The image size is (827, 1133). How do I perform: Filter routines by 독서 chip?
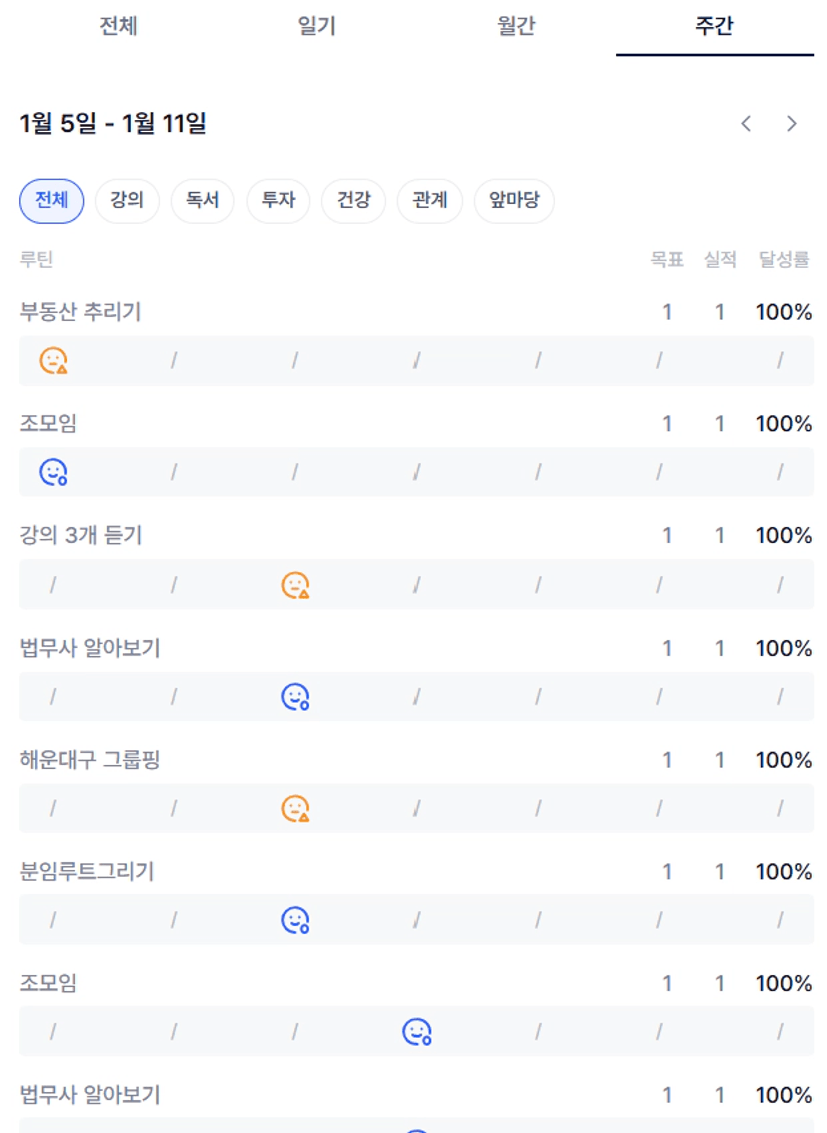tap(202, 201)
